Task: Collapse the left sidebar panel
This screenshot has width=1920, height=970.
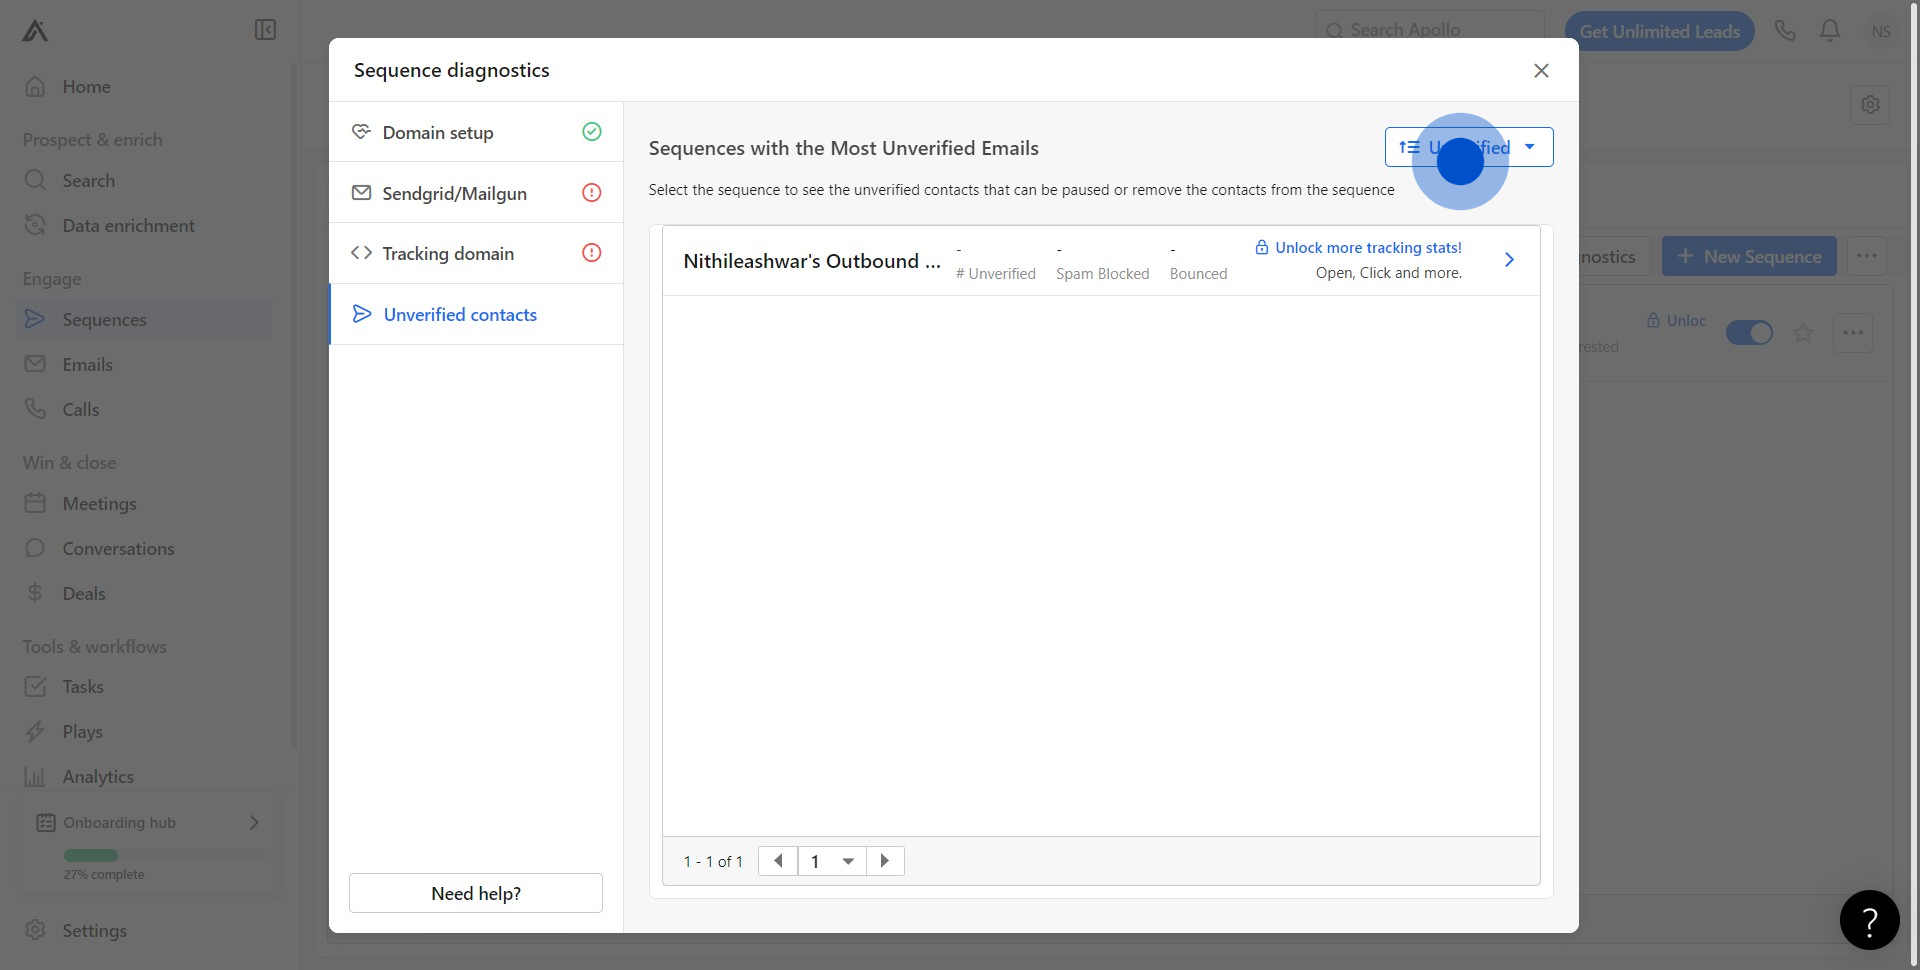Action: [265, 30]
